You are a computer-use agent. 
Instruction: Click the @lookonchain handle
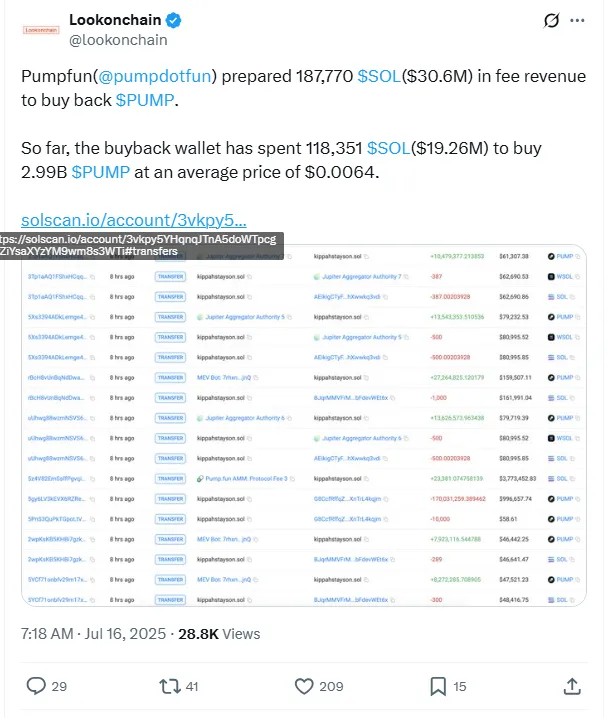[118, 41]
